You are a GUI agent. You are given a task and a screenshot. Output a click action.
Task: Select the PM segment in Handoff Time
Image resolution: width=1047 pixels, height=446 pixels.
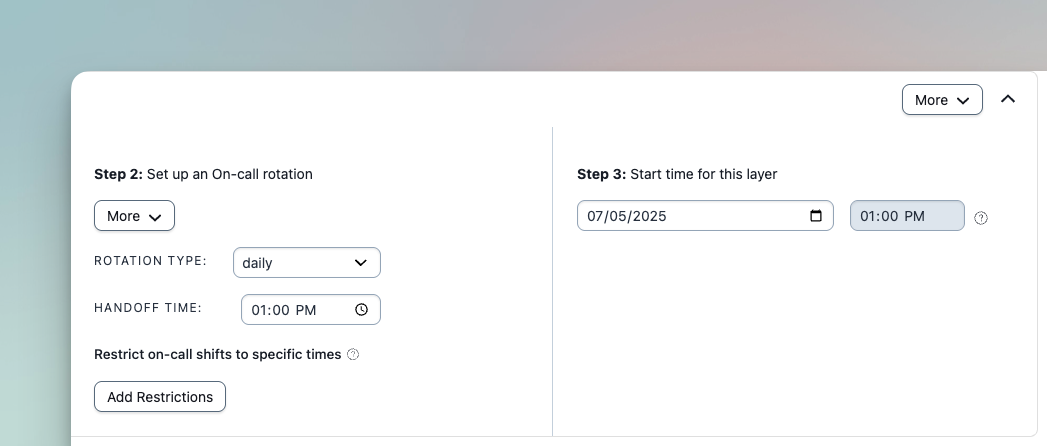point(306,310)
